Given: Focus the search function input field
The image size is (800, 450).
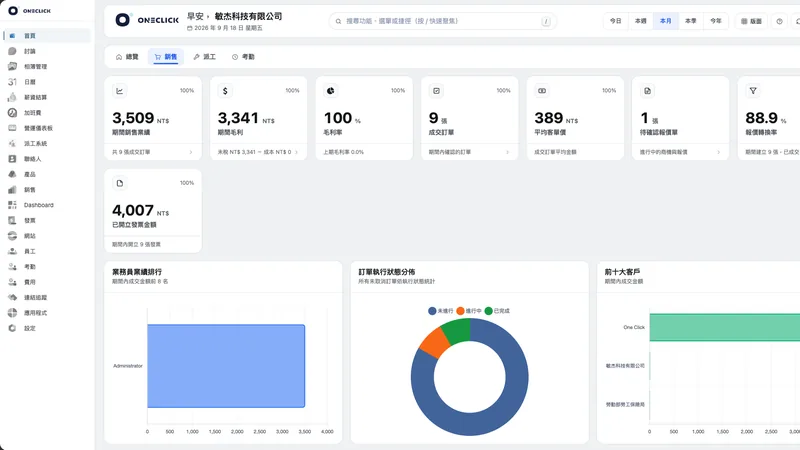Looking at the screenshot, I should pos(442,21).
